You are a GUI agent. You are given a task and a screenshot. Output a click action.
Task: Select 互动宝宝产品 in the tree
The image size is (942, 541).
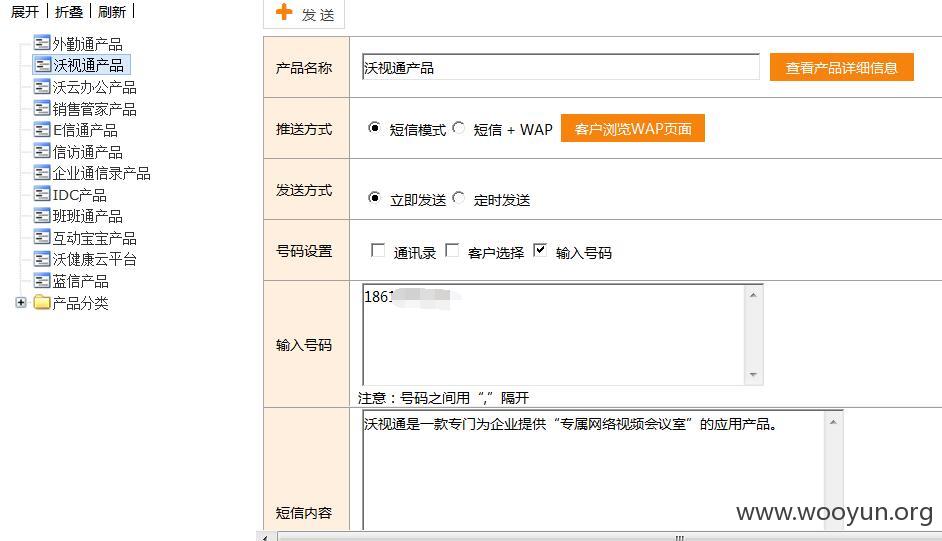[94, 238]
